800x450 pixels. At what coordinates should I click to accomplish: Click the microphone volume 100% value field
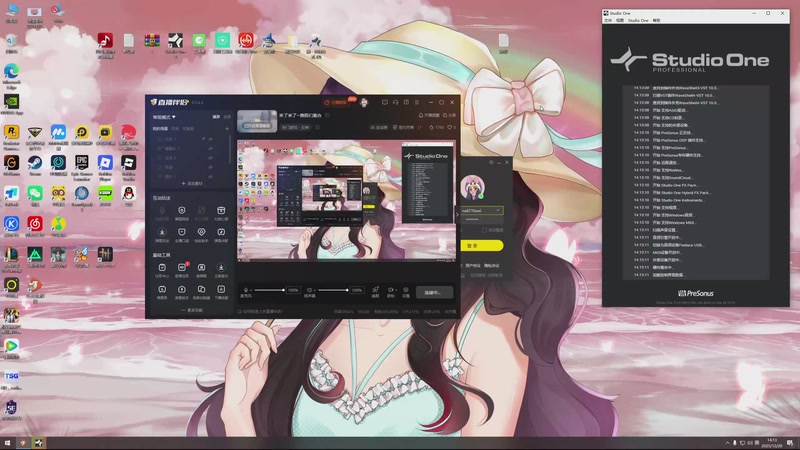click(293, 290)
